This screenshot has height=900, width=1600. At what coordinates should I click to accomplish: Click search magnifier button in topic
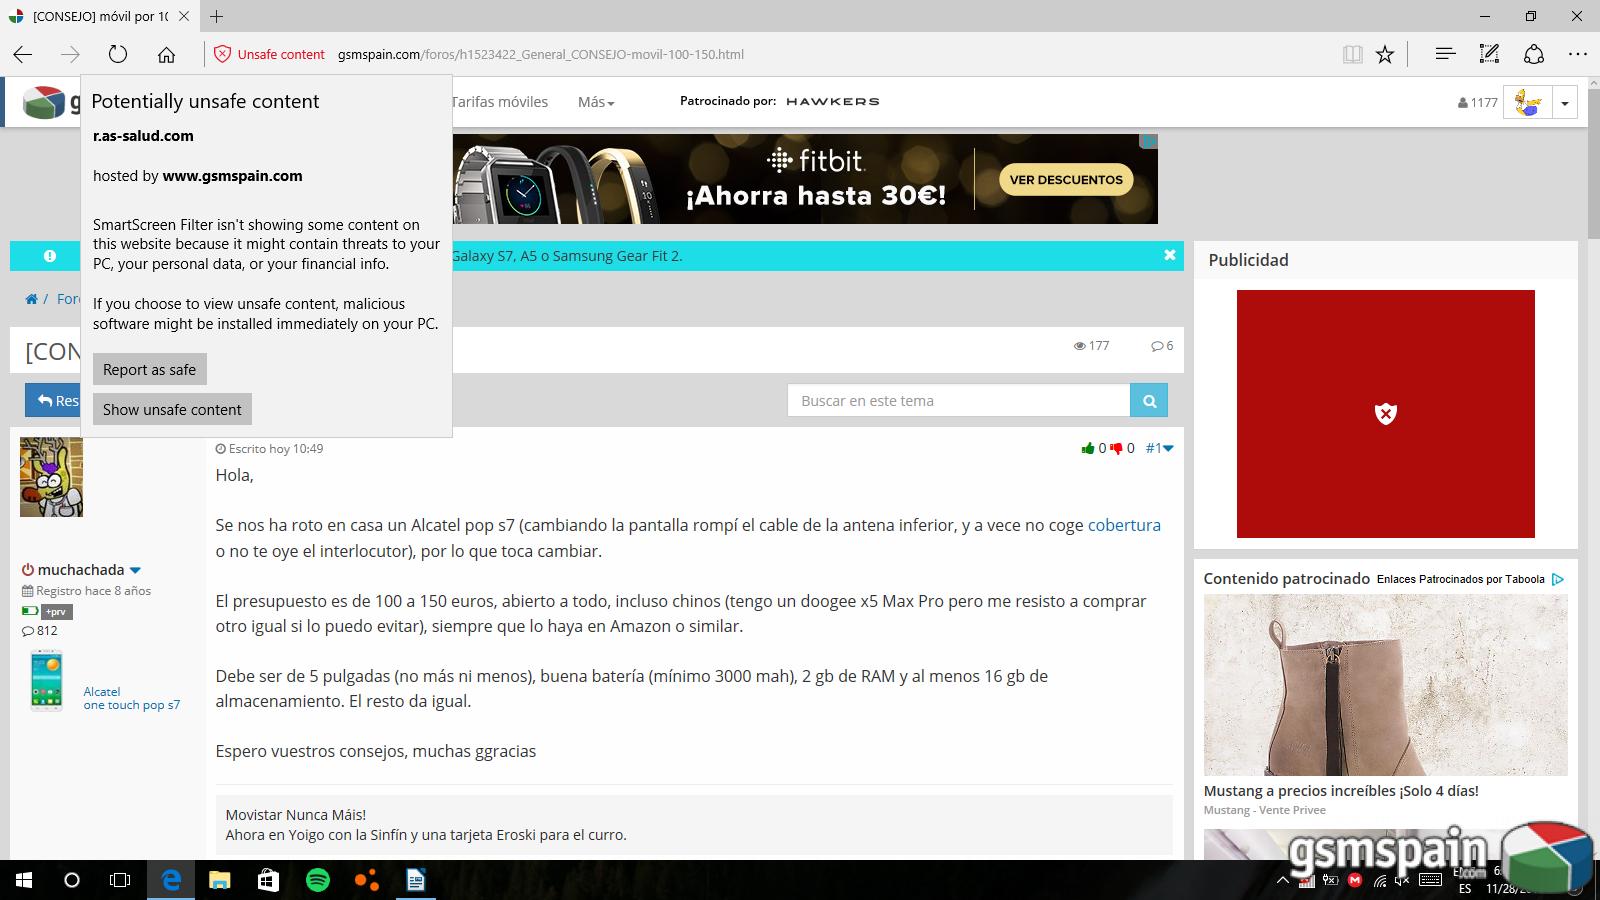point(1149,401)
